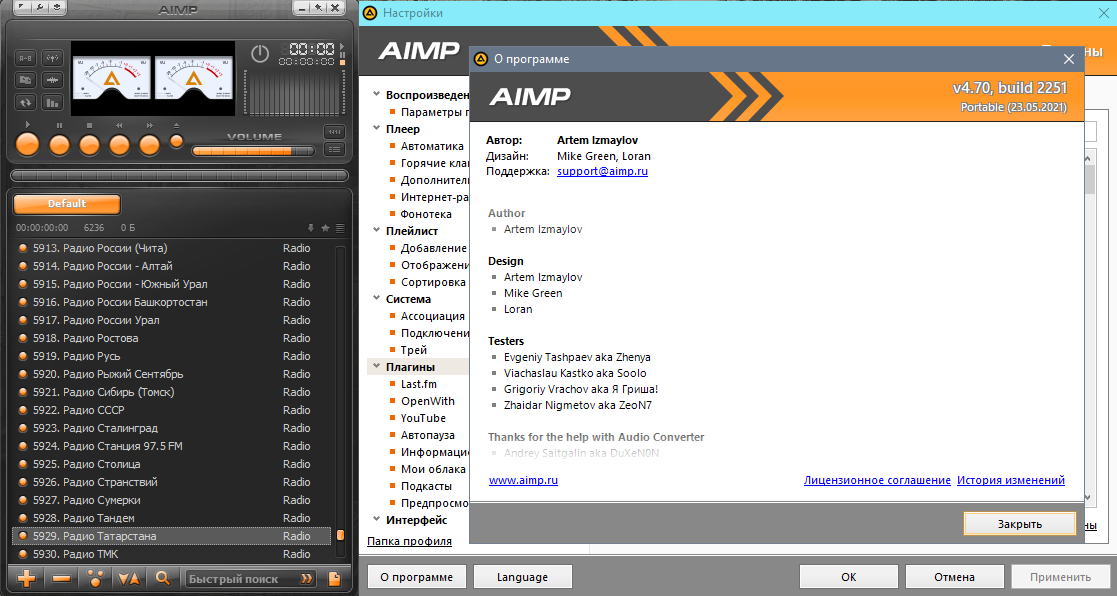
Task: Open Фонотека settings page
Action: point(426,214)
